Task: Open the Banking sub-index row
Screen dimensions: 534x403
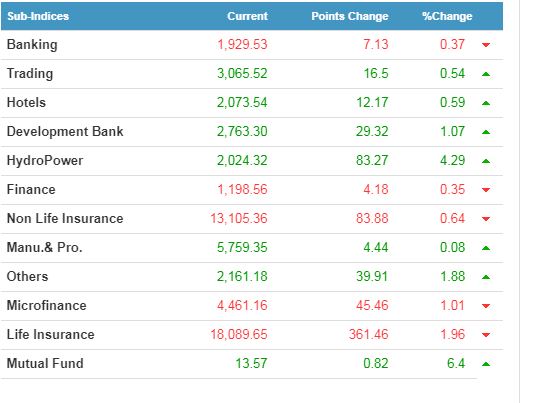Action: (x=252, y=45)
